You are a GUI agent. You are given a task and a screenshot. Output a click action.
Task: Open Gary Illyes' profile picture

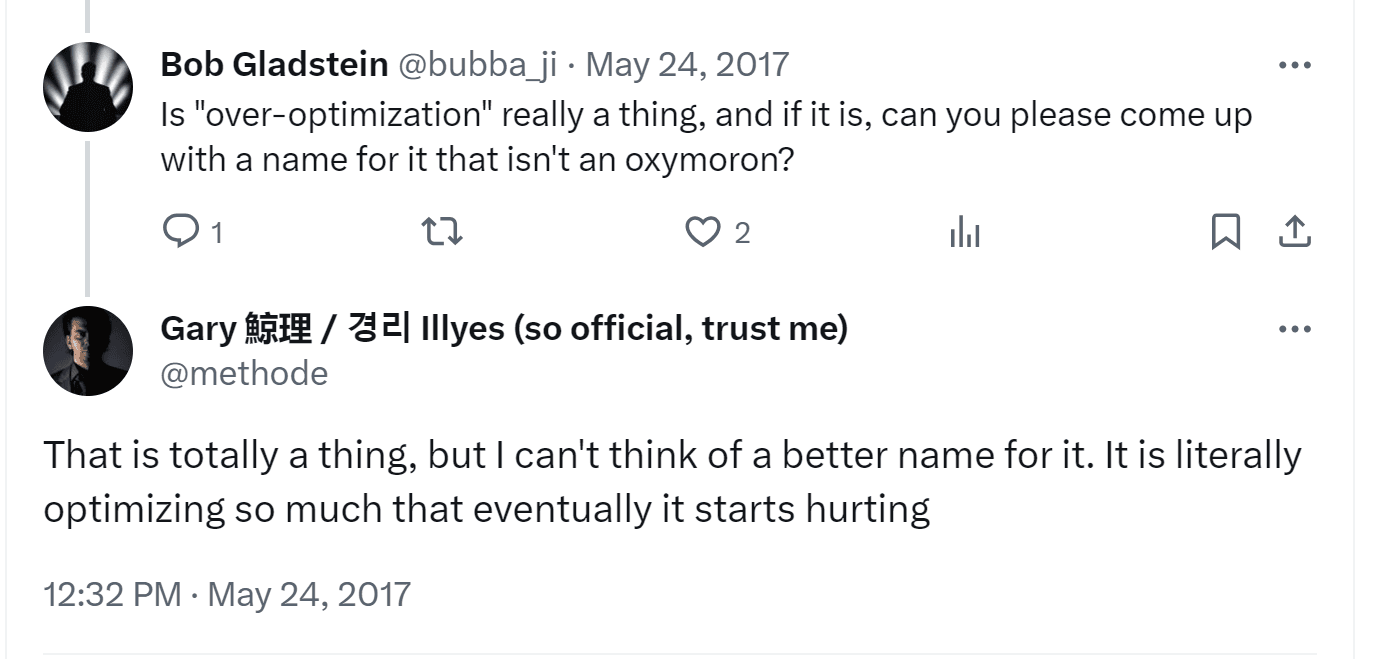point(88,351)
